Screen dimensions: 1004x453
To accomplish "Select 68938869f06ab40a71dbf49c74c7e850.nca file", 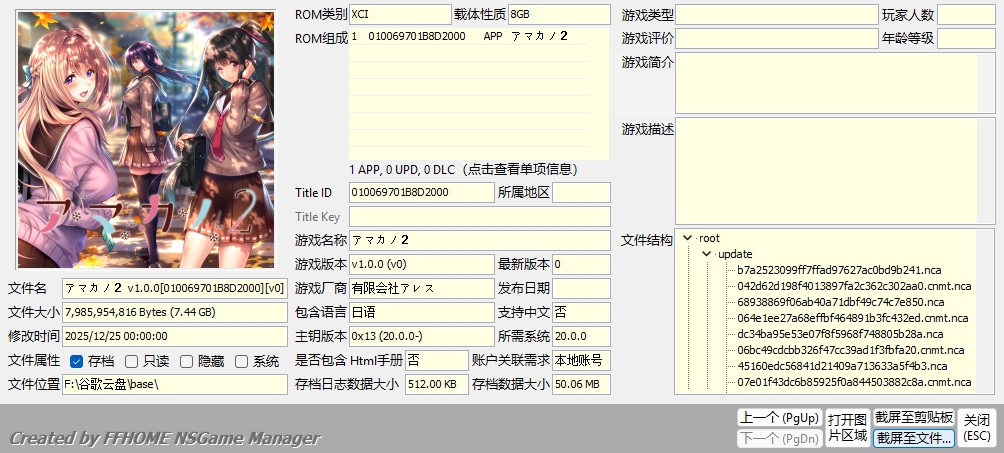I will [841, 302].
